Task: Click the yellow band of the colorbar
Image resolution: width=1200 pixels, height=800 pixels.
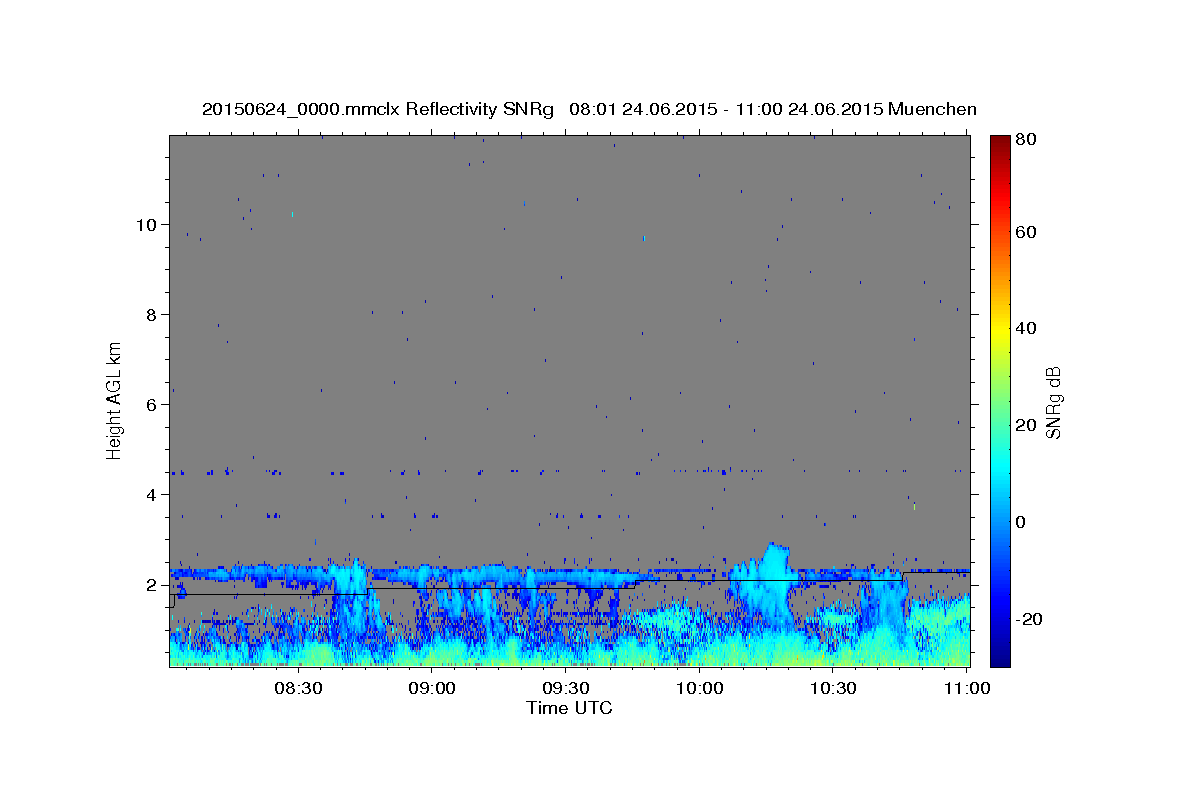Action: [999, 330]
